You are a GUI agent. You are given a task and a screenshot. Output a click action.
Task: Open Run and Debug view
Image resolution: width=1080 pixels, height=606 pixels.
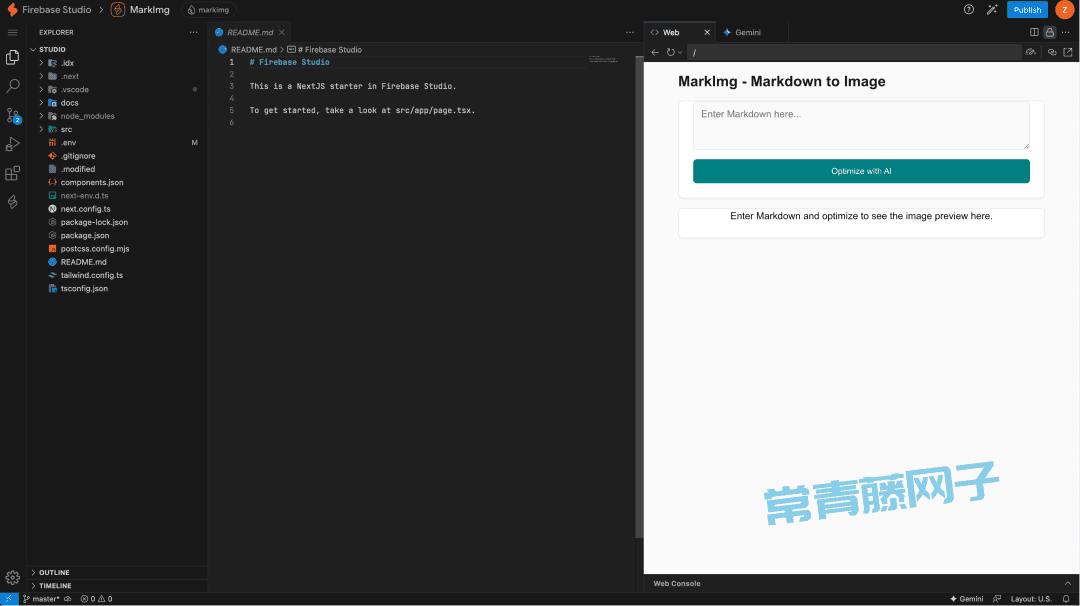click(x=12, y=144)
